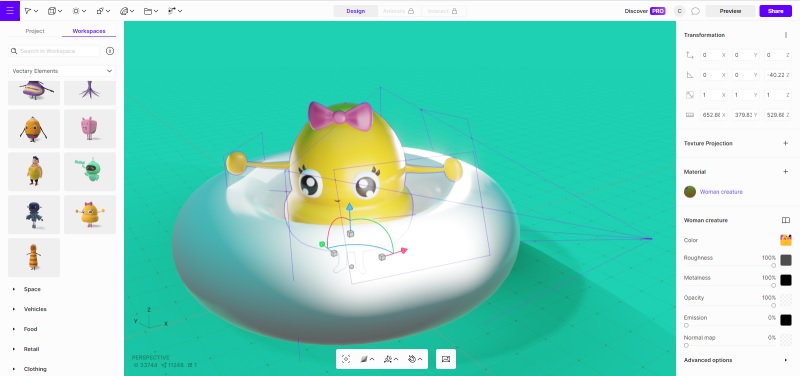
Task: Click the workspace info circle icon
Action: (x=110, y=51)
